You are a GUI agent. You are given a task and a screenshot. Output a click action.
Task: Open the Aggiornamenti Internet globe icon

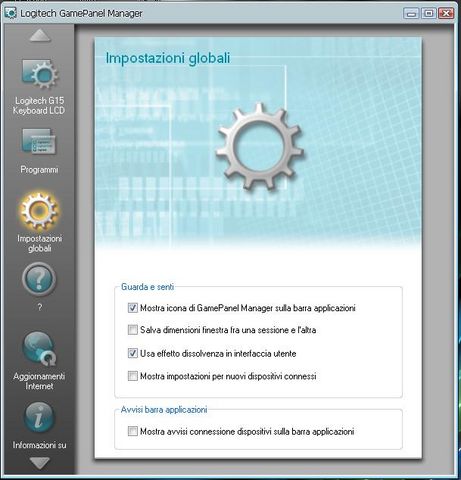coord(39,349)
